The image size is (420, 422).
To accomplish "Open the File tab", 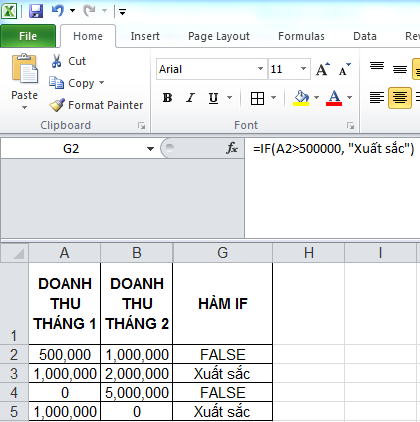I will click(x=28, y=36).
